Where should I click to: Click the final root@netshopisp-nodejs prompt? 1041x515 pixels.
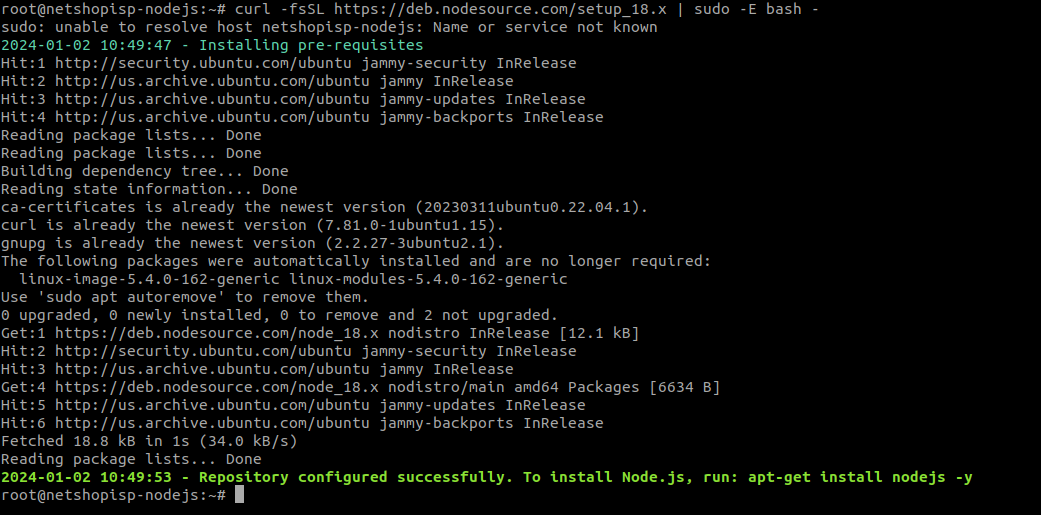pyautogui.click(x=114, y=495)
